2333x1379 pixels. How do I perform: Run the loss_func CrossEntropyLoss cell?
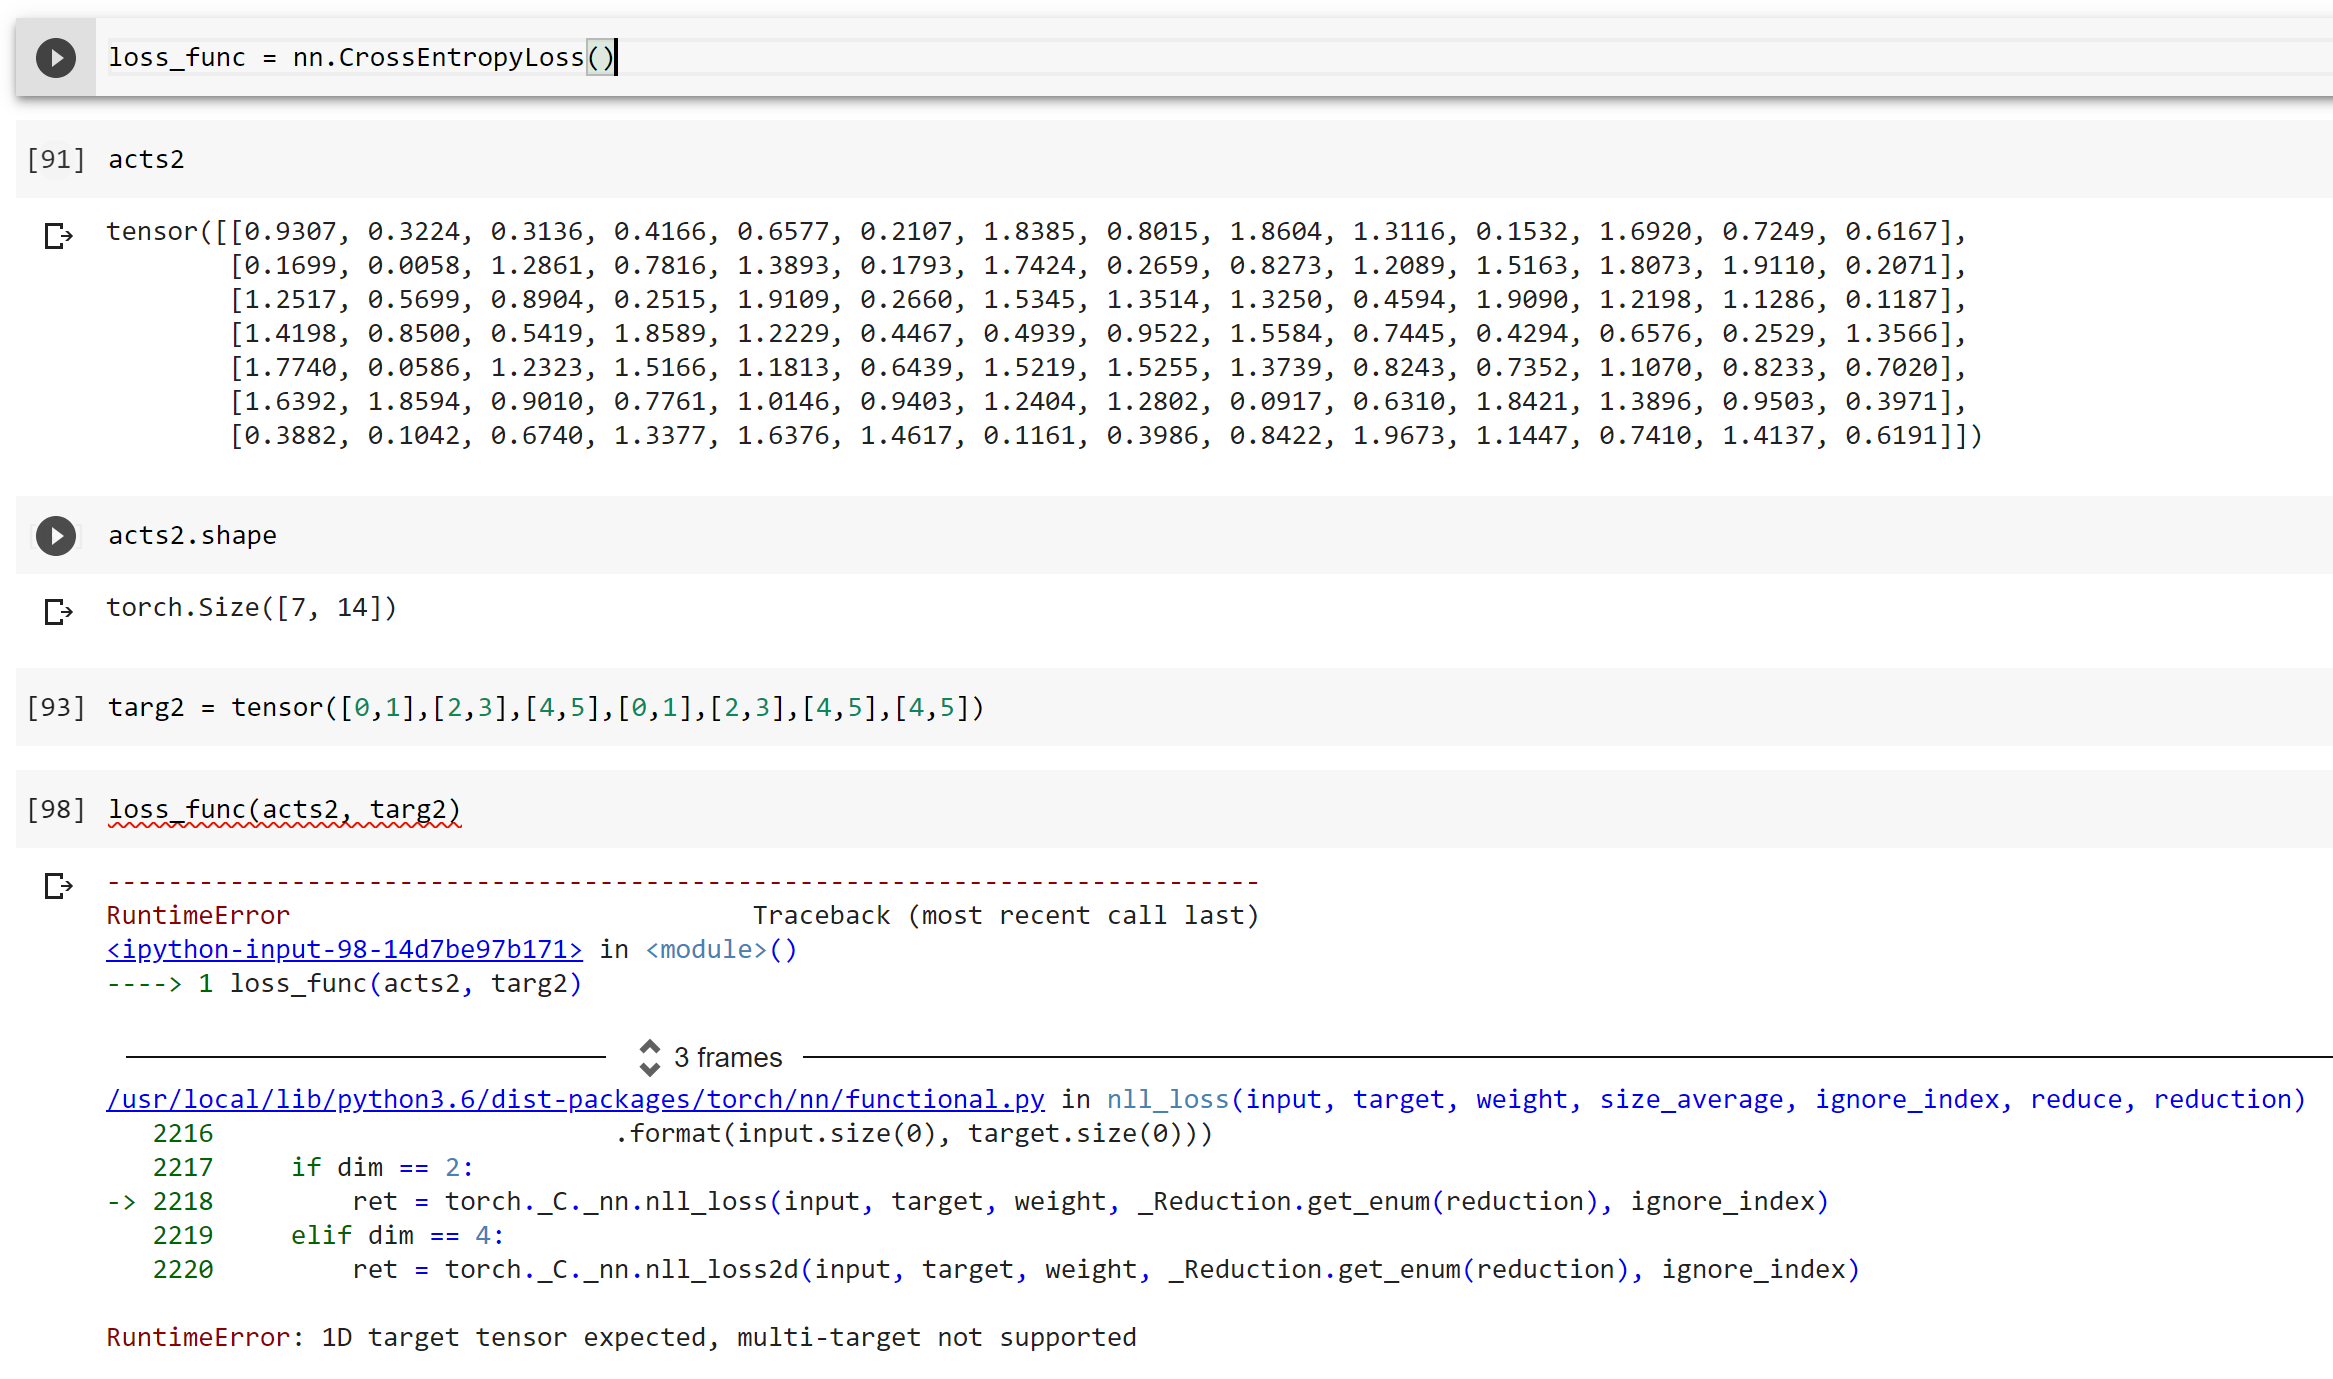coord(56,58)
